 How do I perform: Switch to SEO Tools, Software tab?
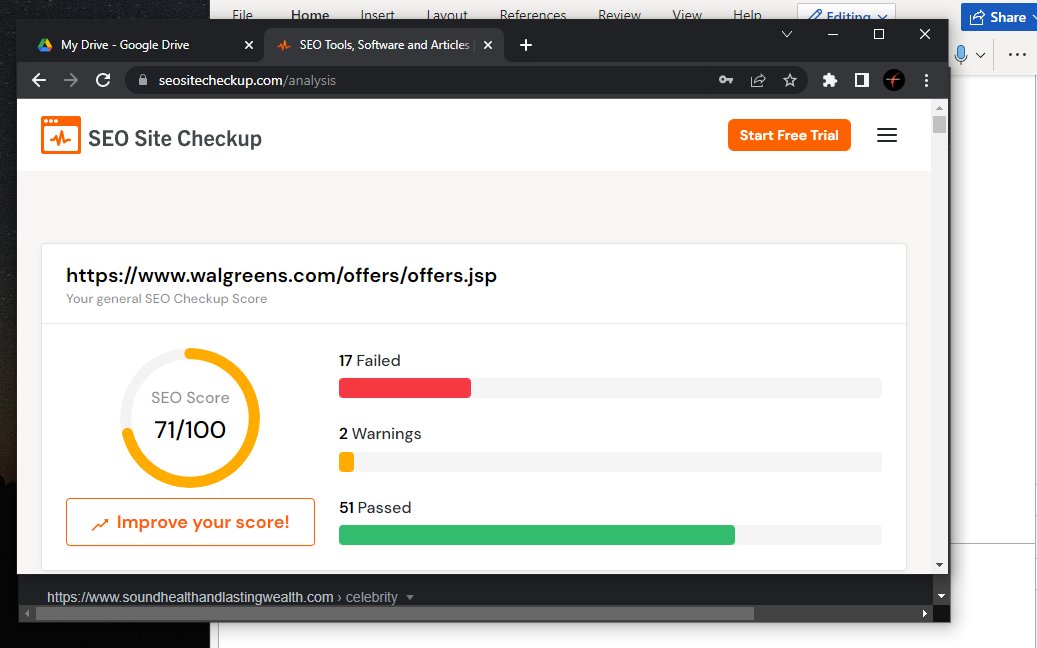coord(384,45)
